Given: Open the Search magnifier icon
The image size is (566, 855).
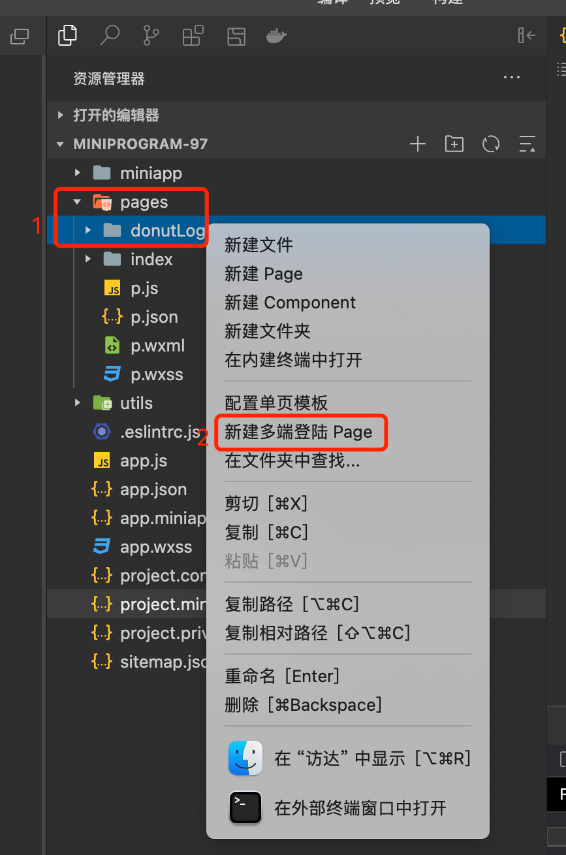Looking at the screenshot, I should [x=110, y=36].
